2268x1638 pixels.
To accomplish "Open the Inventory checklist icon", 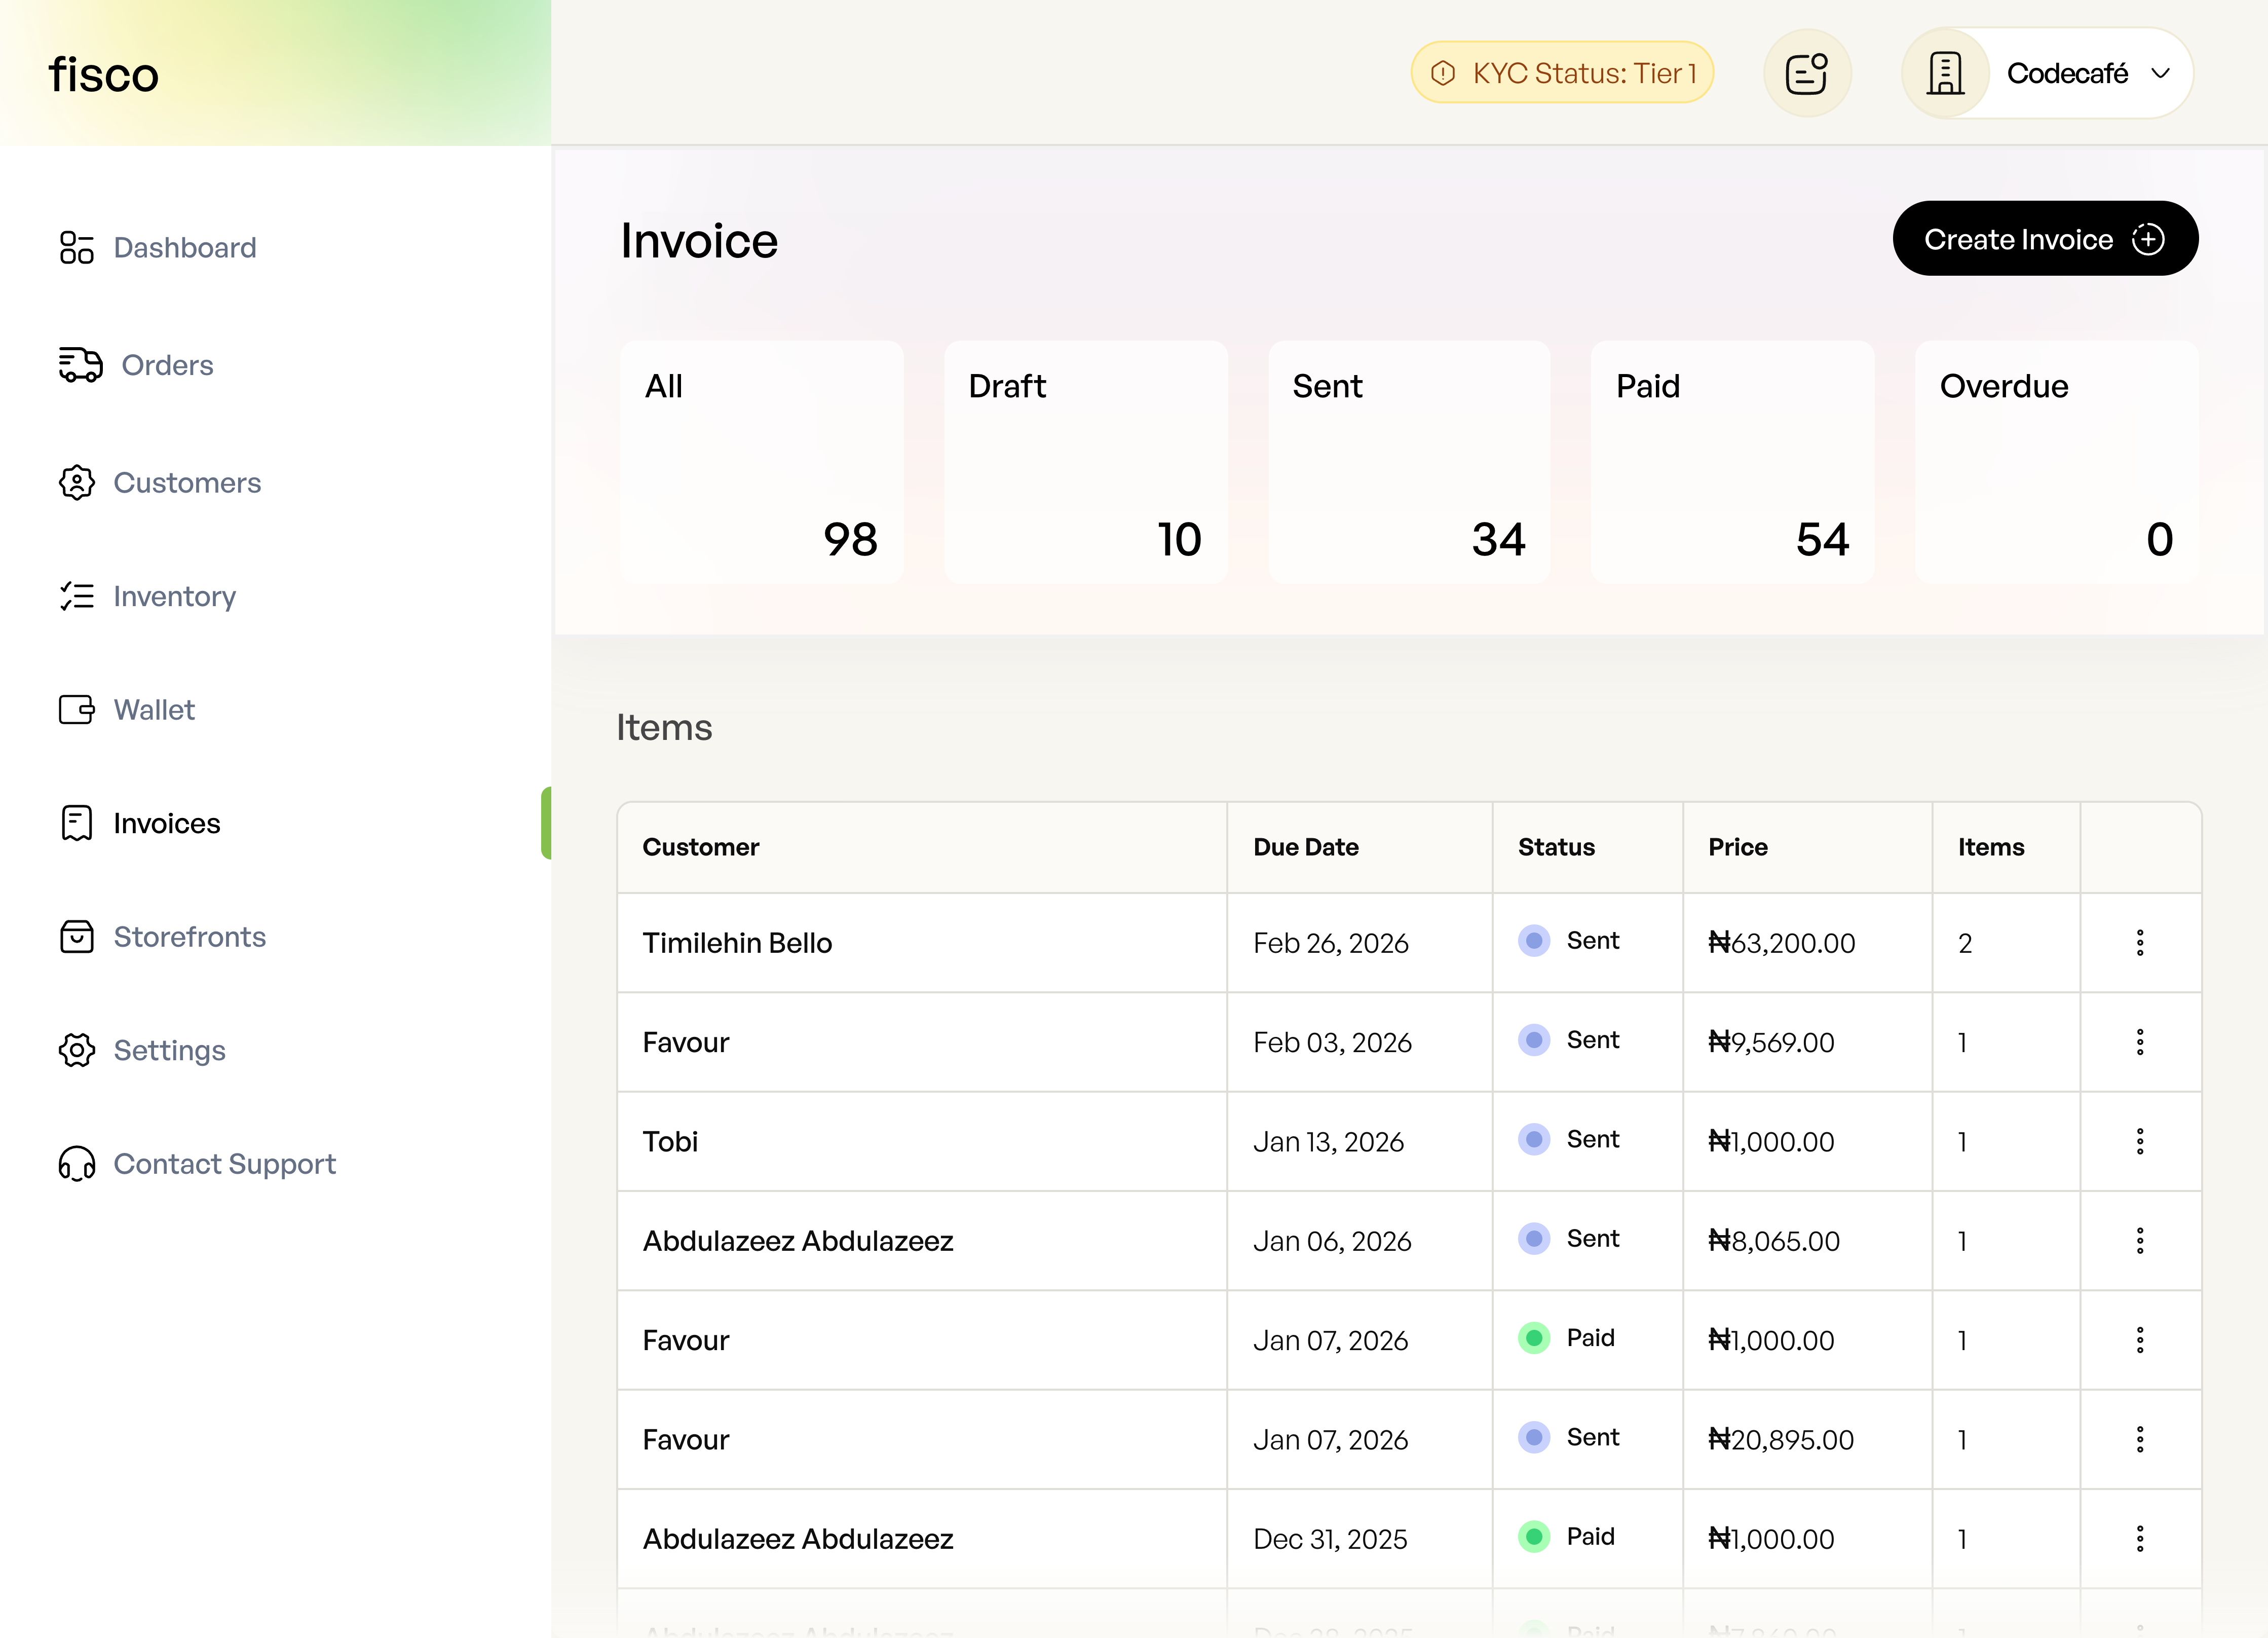I will click(76, 596).
